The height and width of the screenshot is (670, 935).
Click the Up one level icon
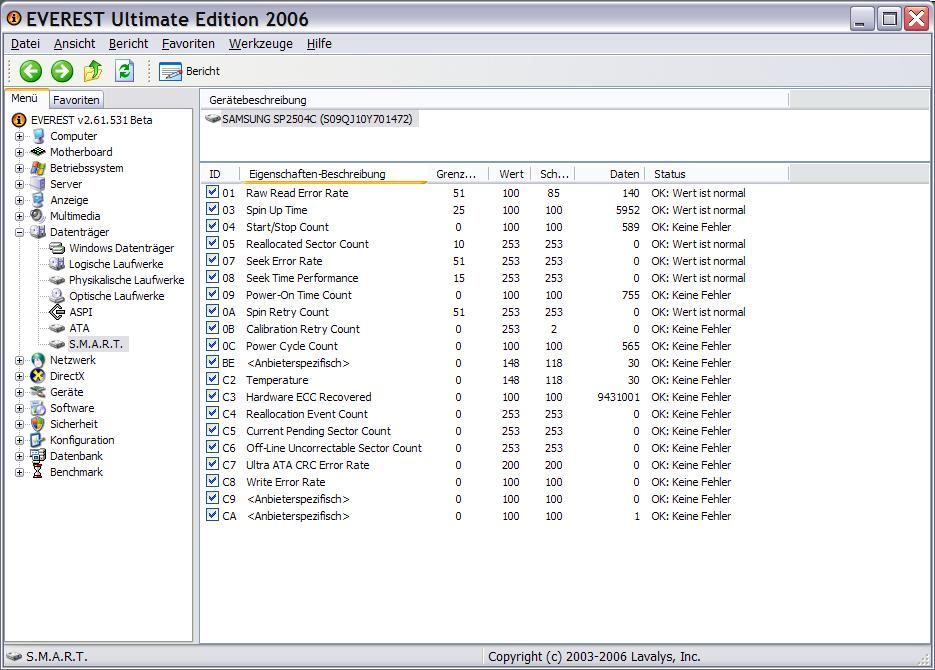pyautogui.click(x=93, y=71)
